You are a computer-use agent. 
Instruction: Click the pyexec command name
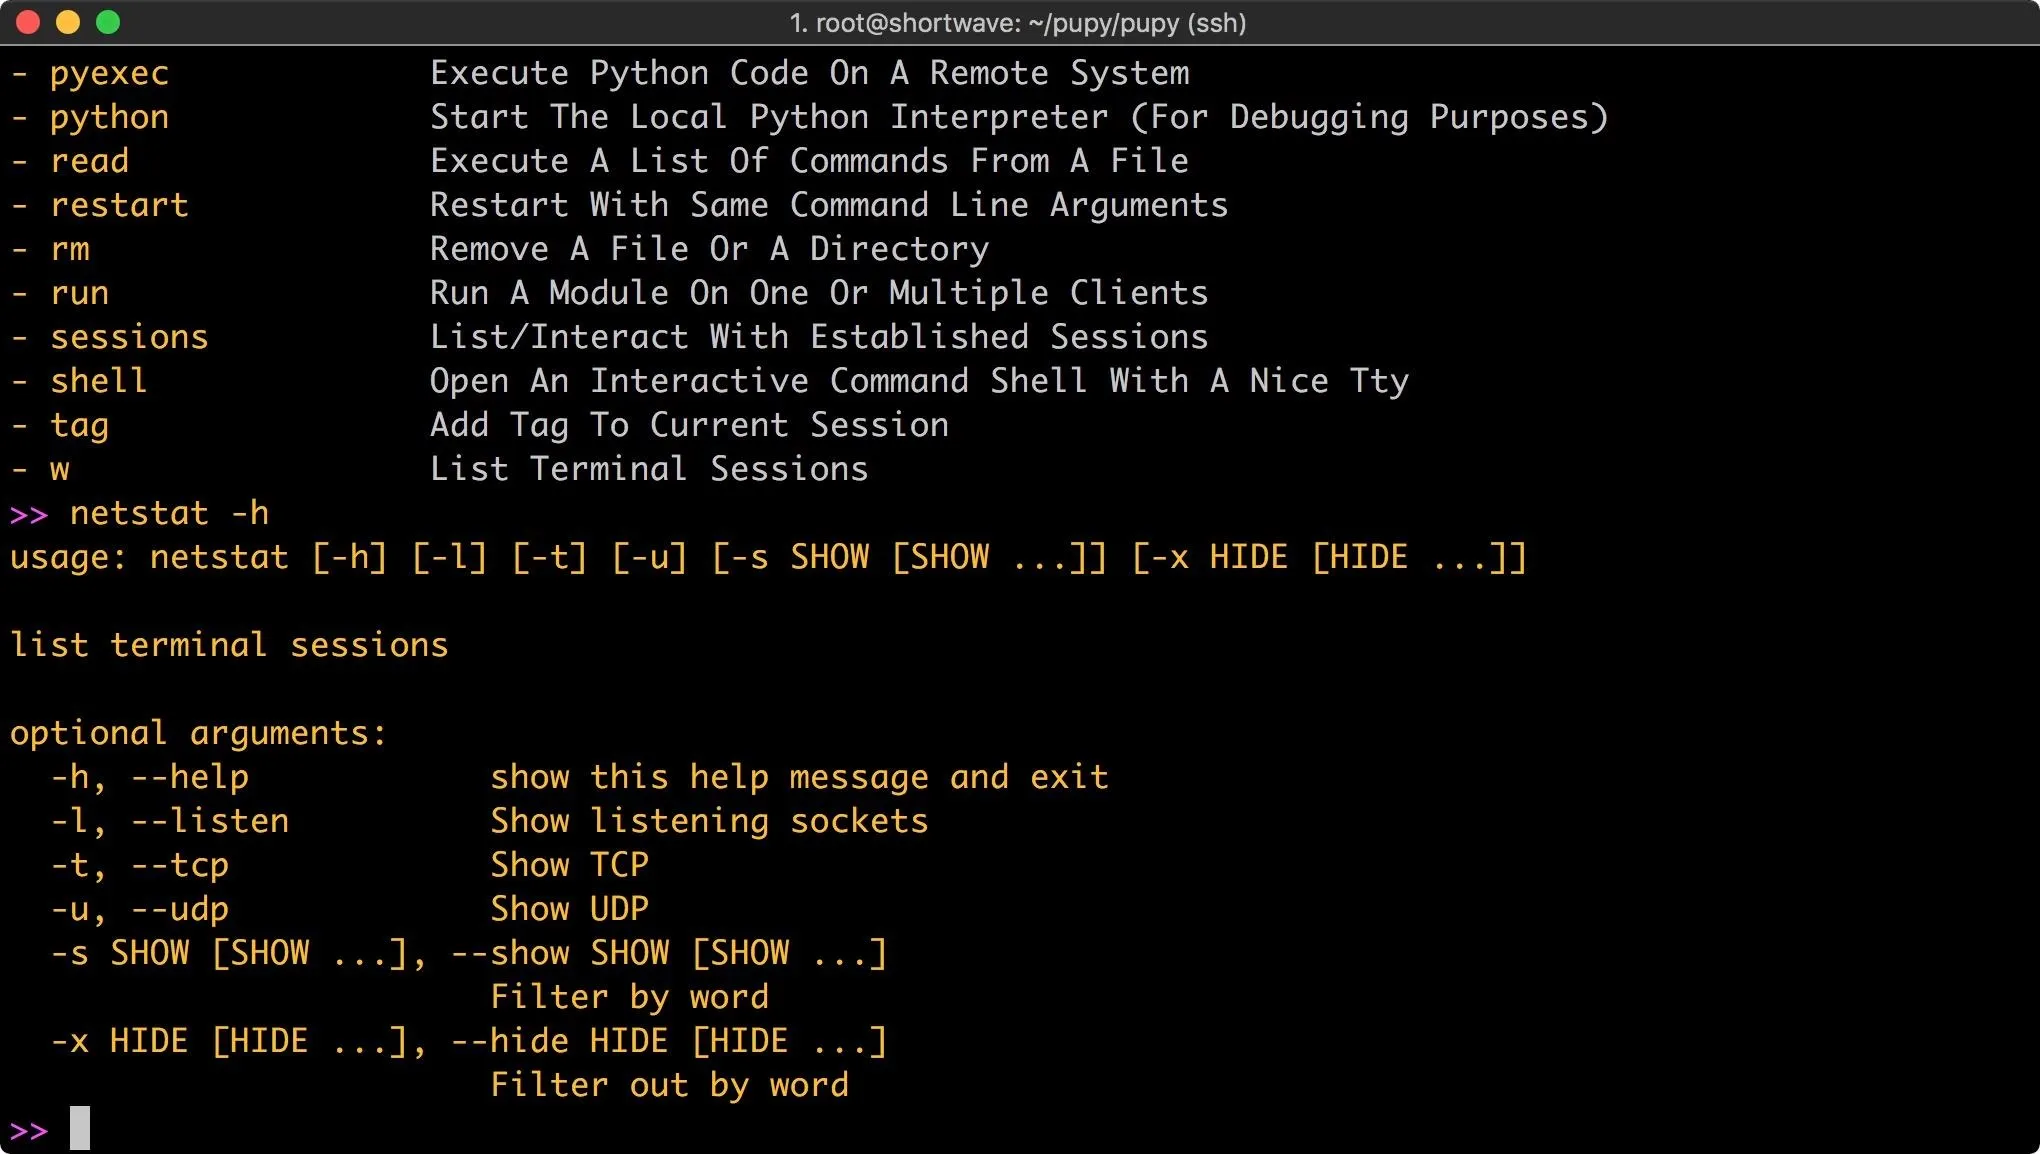pyautogui.click(x=109, y=73)
